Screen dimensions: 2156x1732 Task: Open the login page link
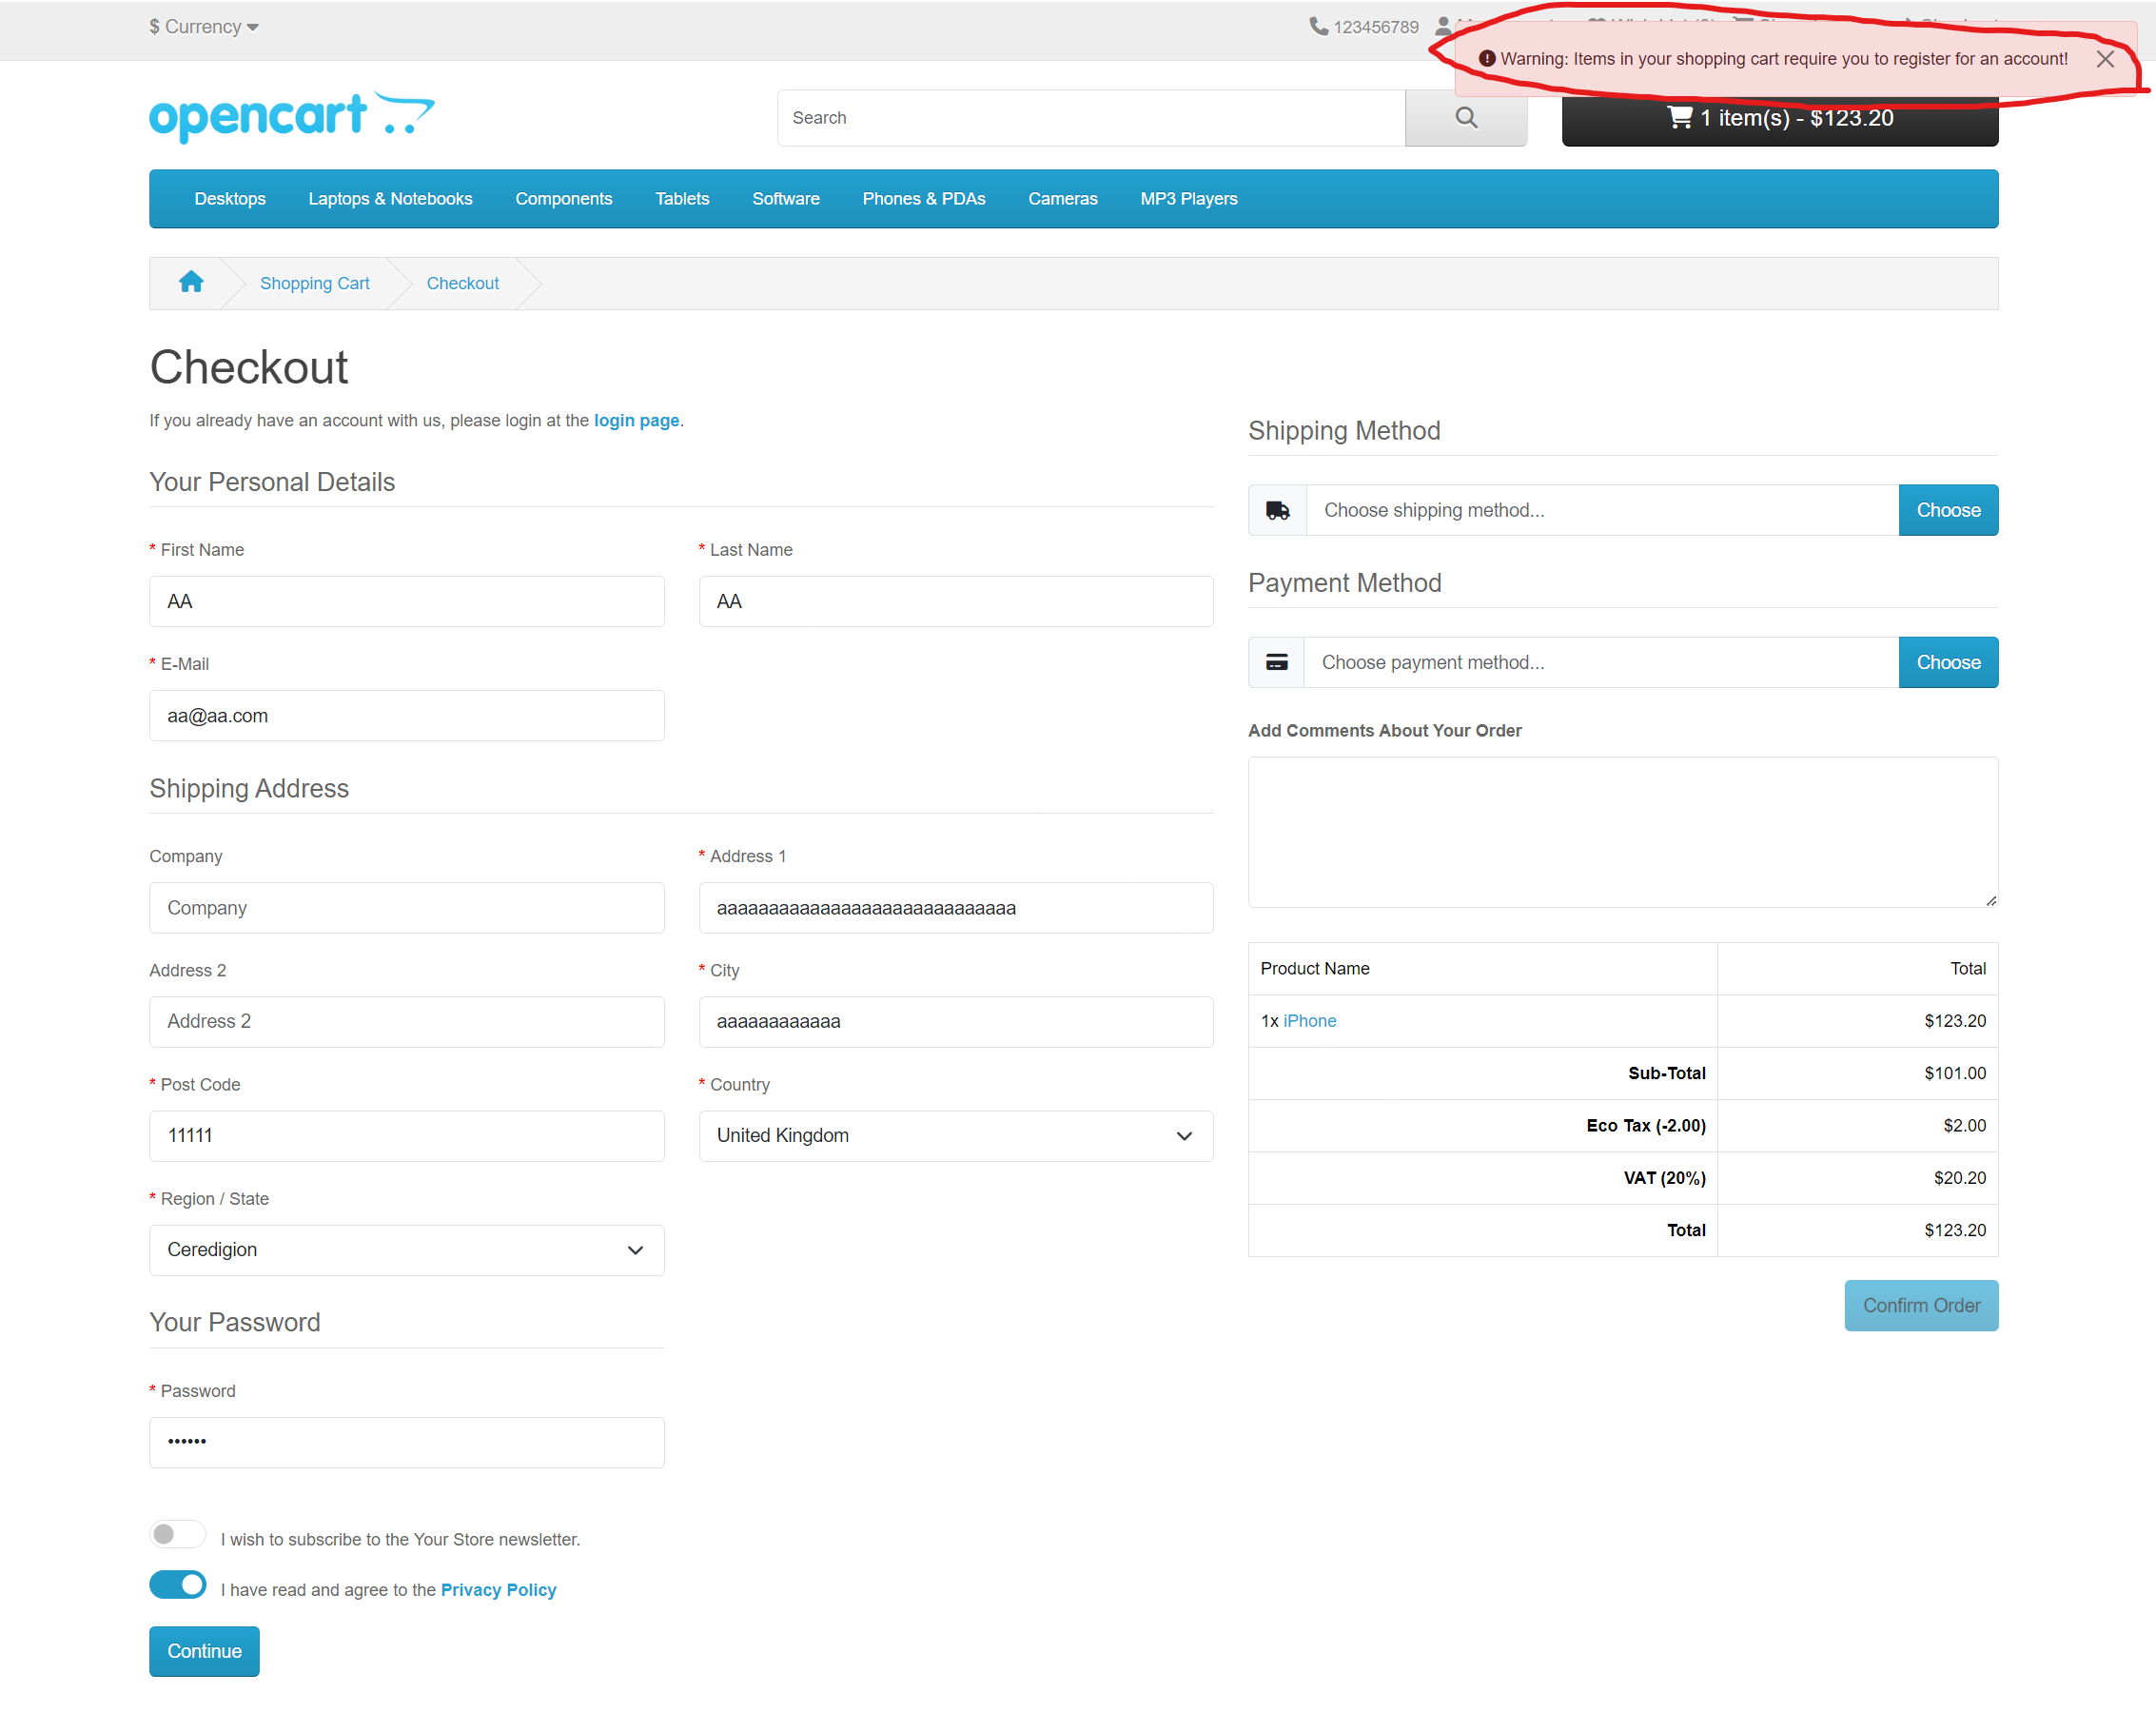pyautogui.click(x=636, y=421)
